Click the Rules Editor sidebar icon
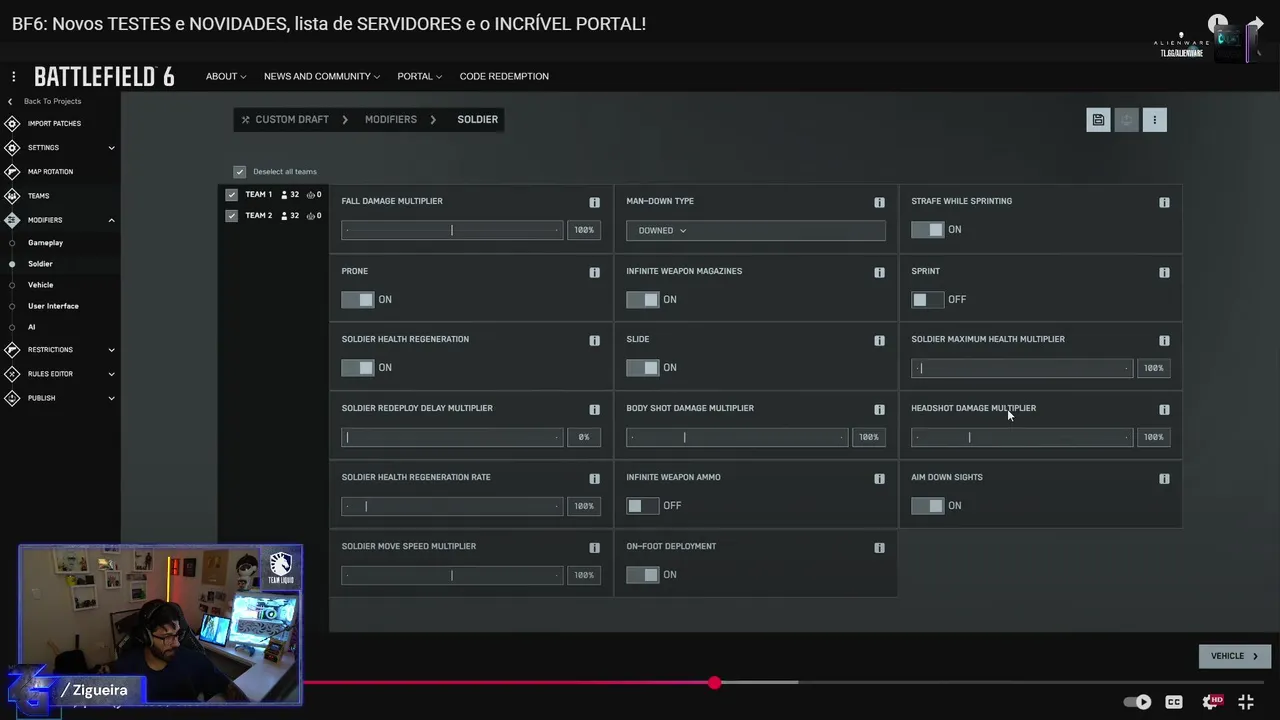This screenshot has width=1280, height=720. click(x=12, y=374)
